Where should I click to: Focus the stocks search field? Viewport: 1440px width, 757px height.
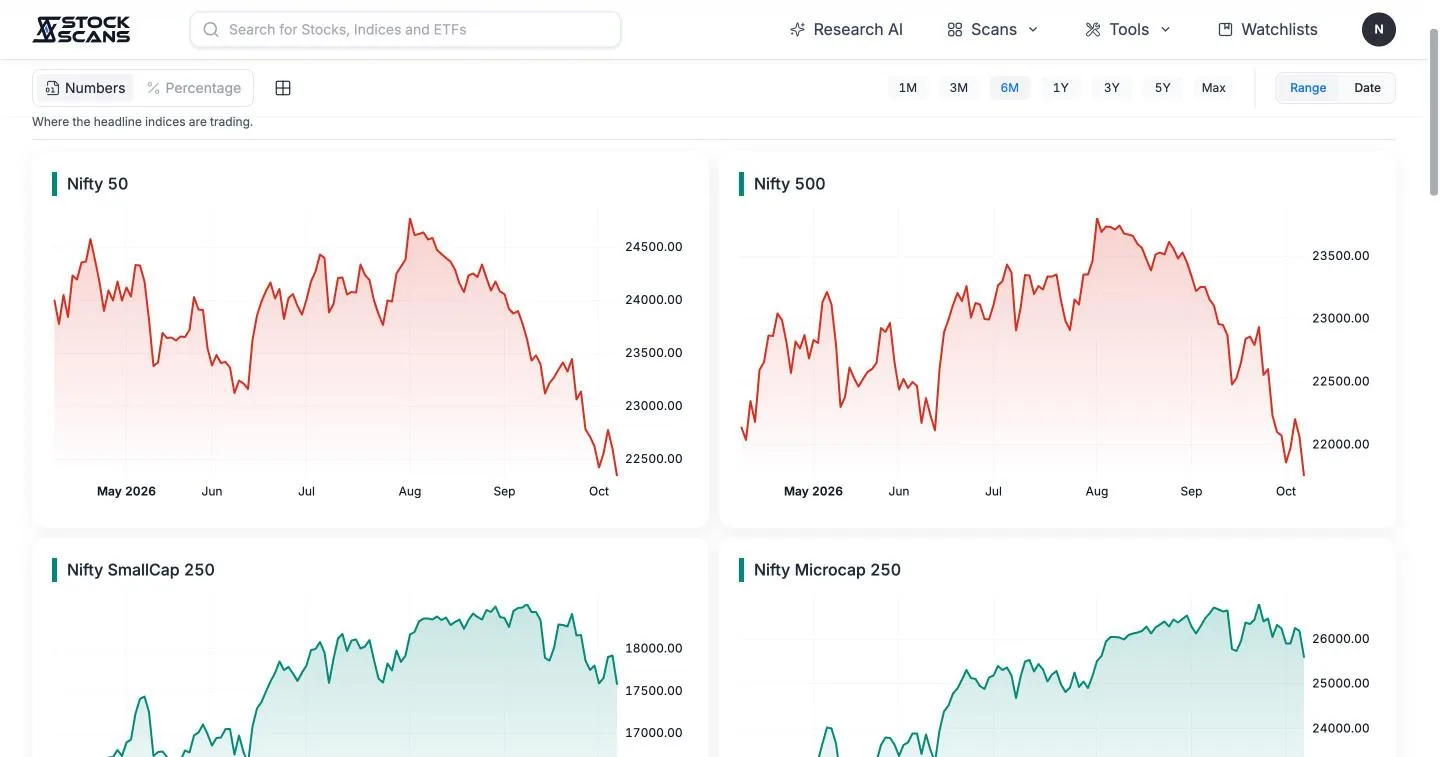405,29
